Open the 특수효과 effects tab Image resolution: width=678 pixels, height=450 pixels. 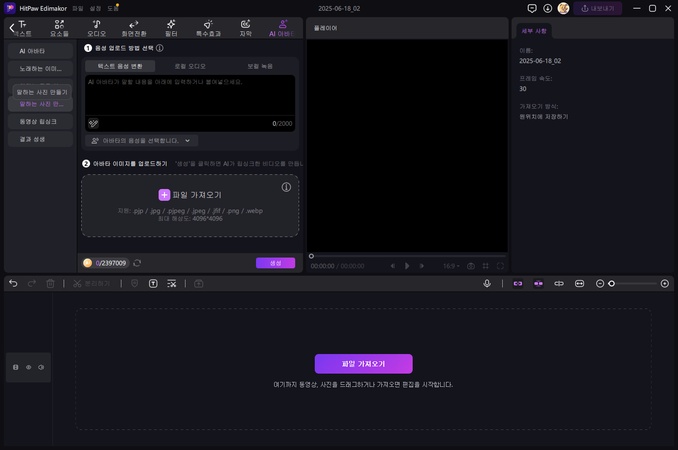pos(208,28)
